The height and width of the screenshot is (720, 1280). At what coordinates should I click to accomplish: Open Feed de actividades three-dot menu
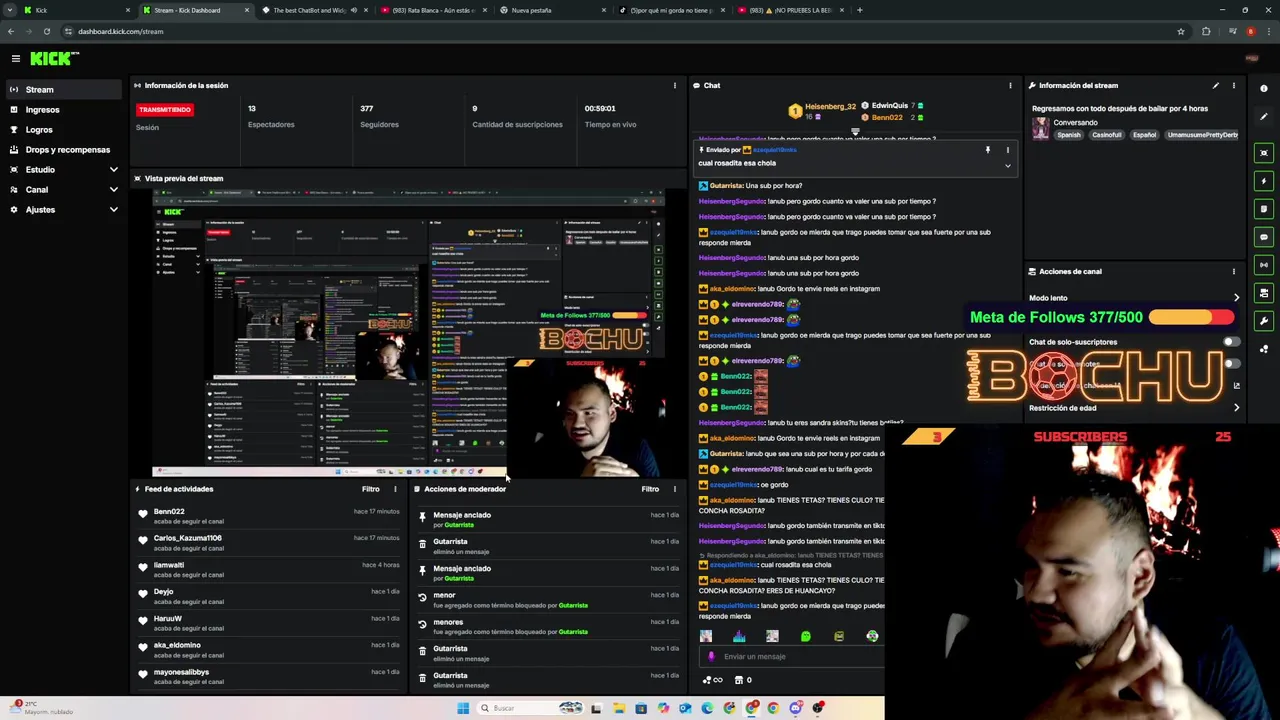pos(395,489)
